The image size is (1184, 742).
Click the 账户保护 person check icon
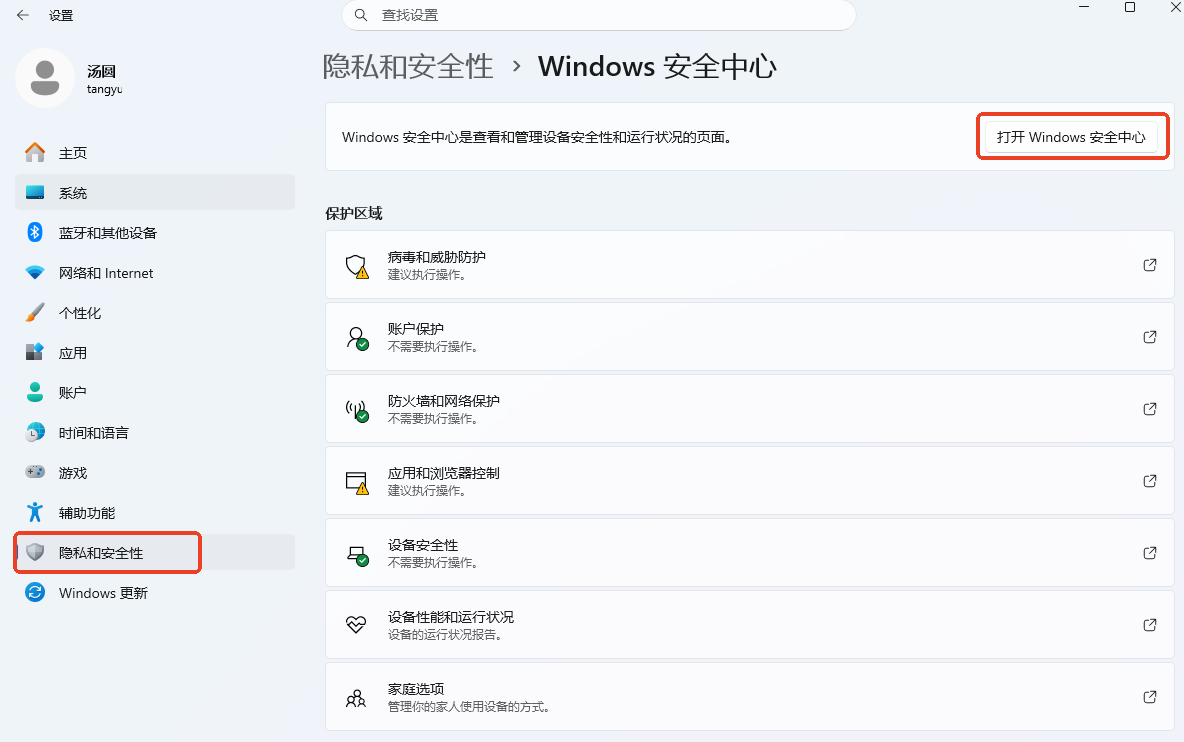[x=357, y=337]
